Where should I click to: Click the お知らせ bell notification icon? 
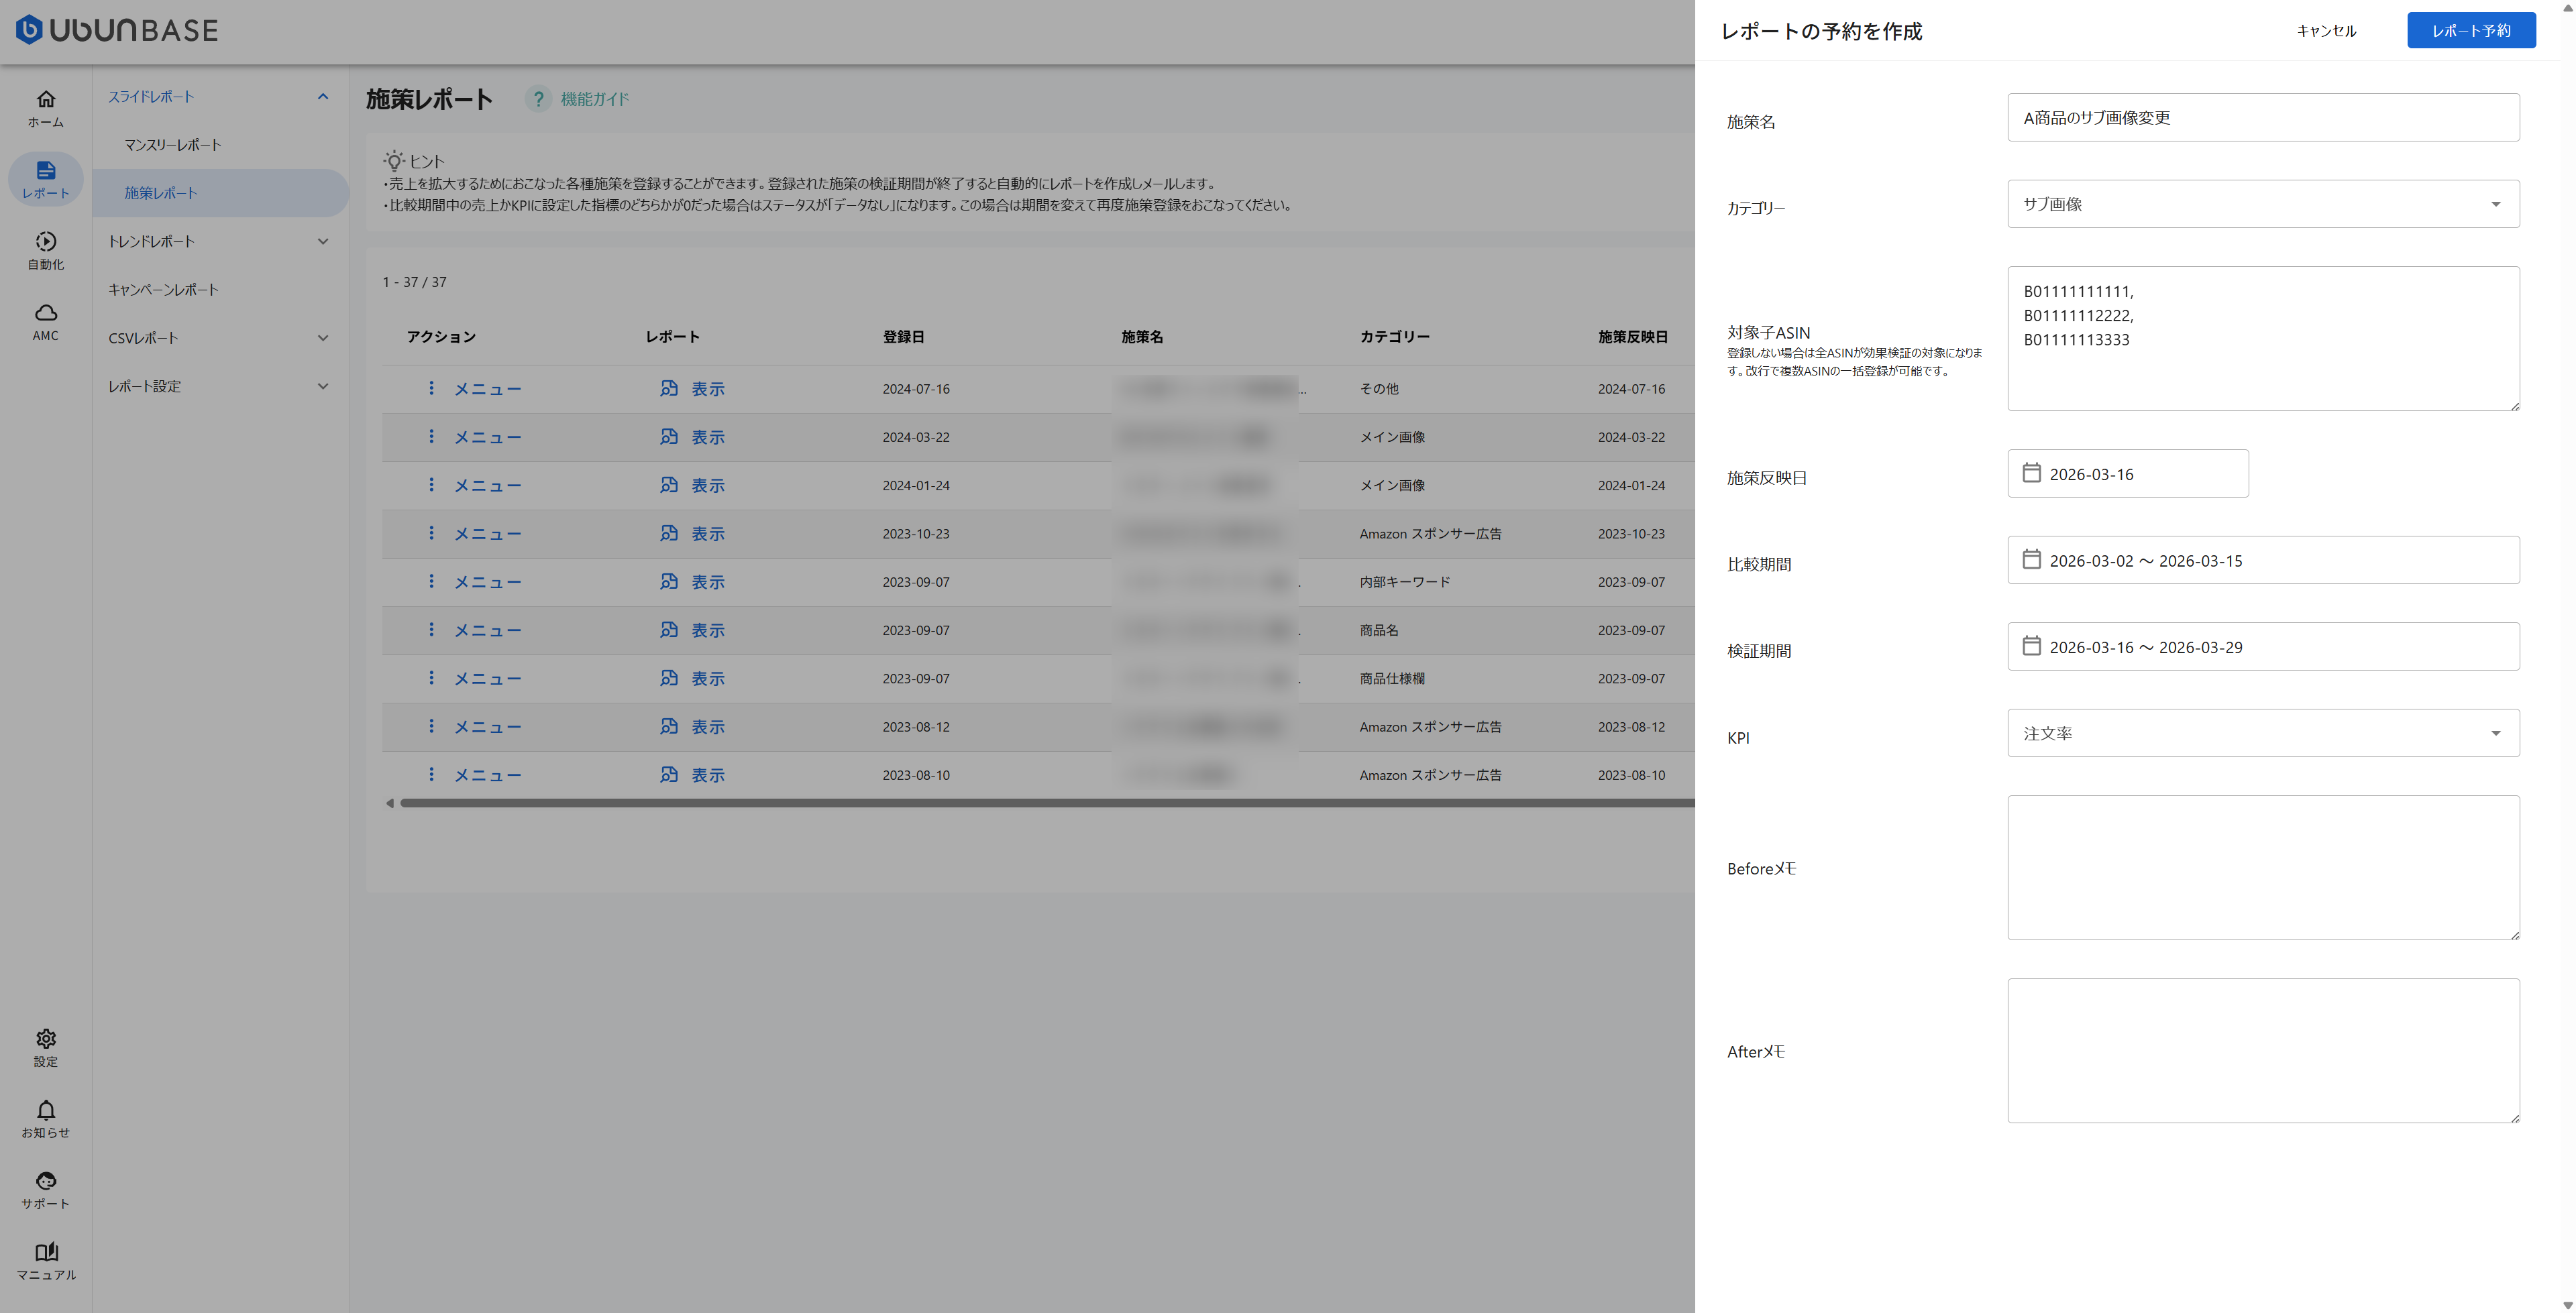pos(45,1110)
